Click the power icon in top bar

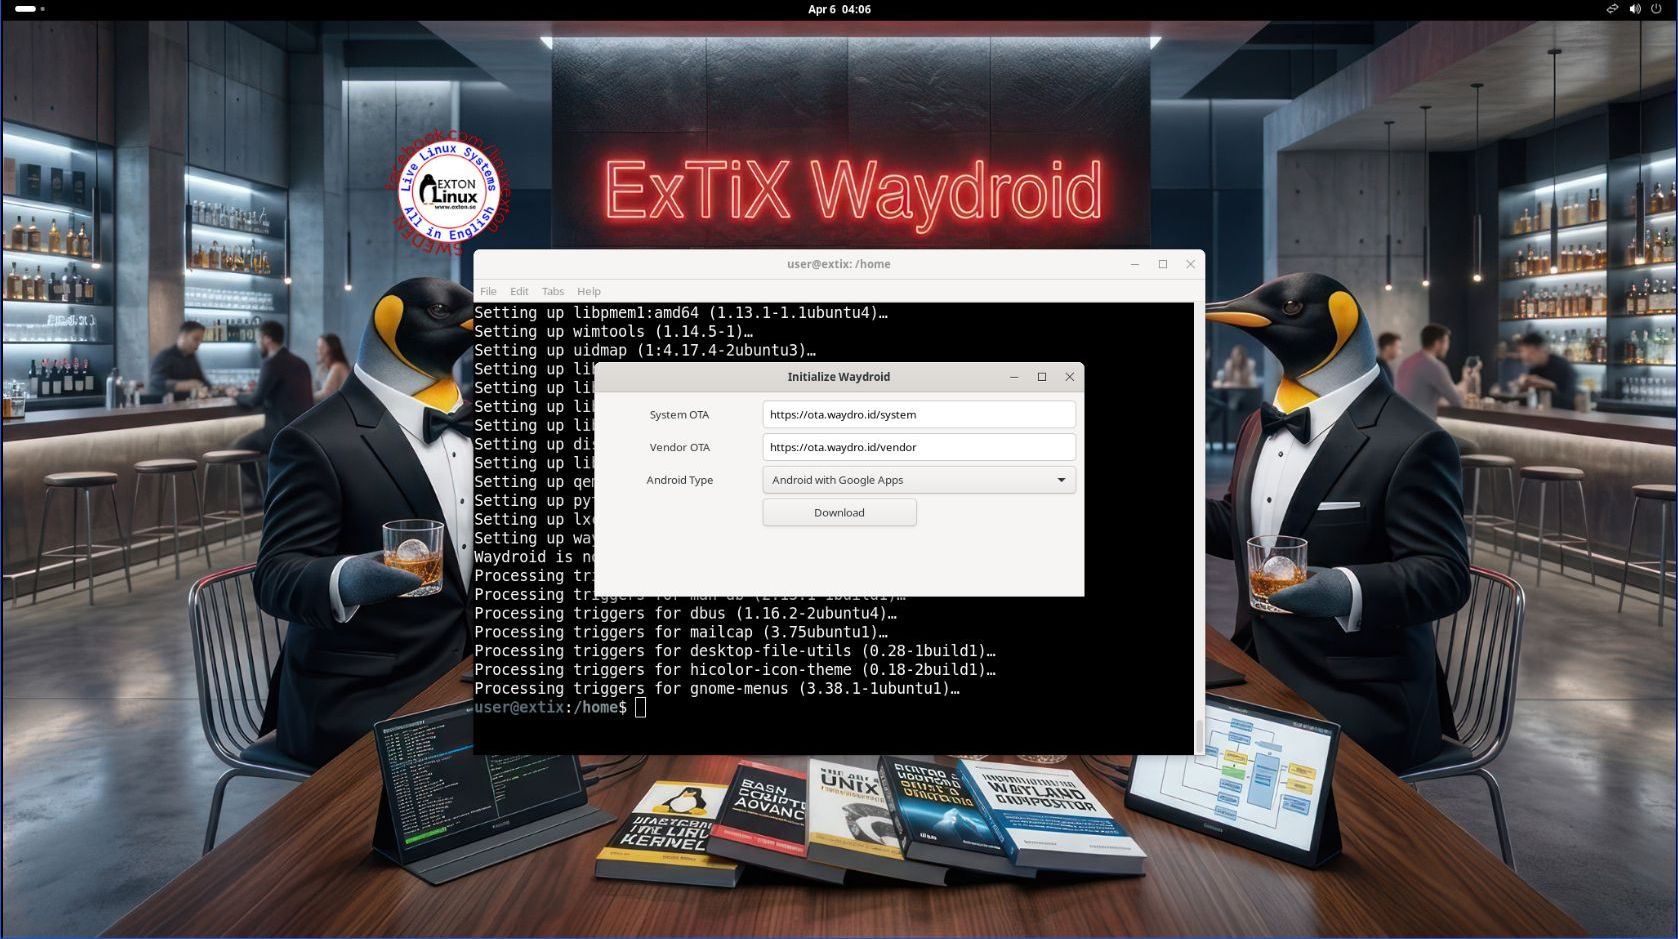[1656, 9]
